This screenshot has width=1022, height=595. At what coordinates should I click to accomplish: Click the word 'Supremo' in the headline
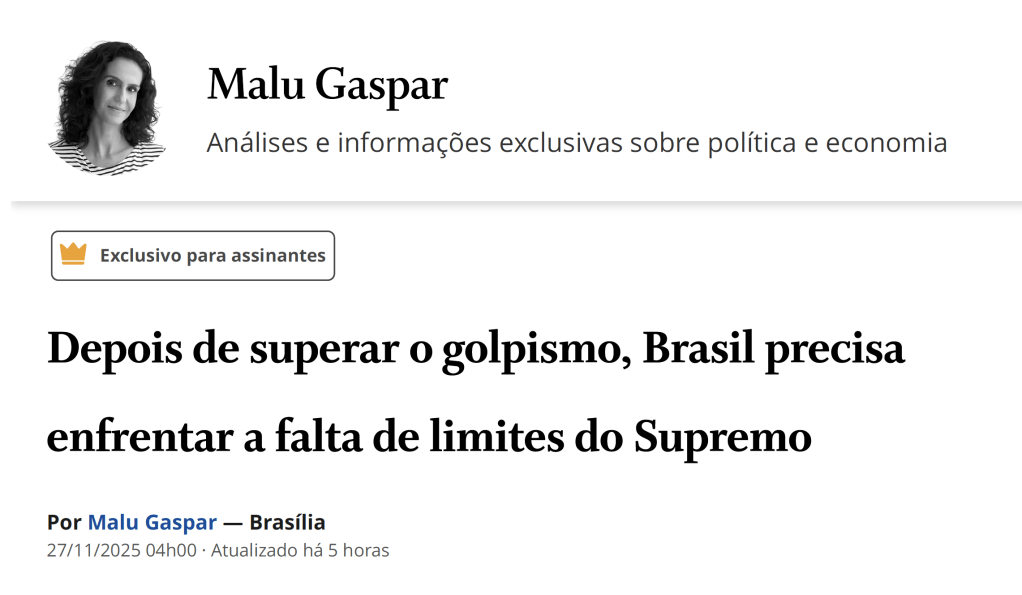point(722,438)
